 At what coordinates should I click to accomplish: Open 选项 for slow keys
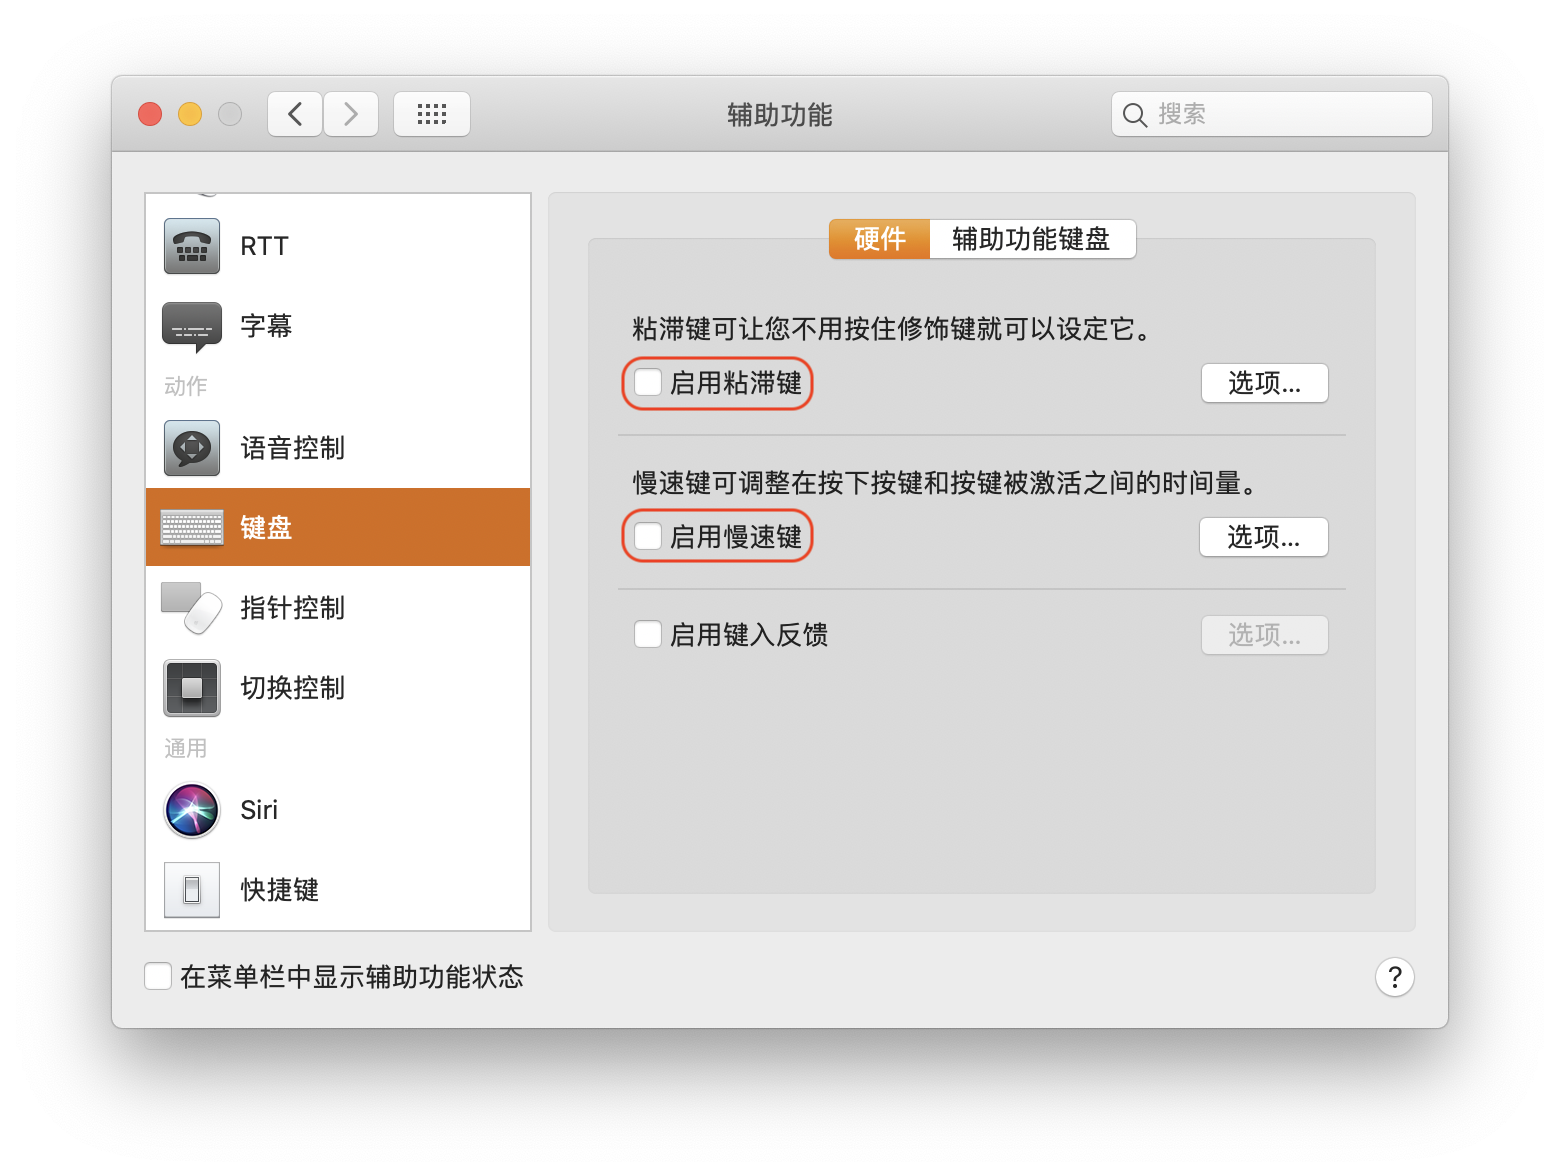[1263, 538]
